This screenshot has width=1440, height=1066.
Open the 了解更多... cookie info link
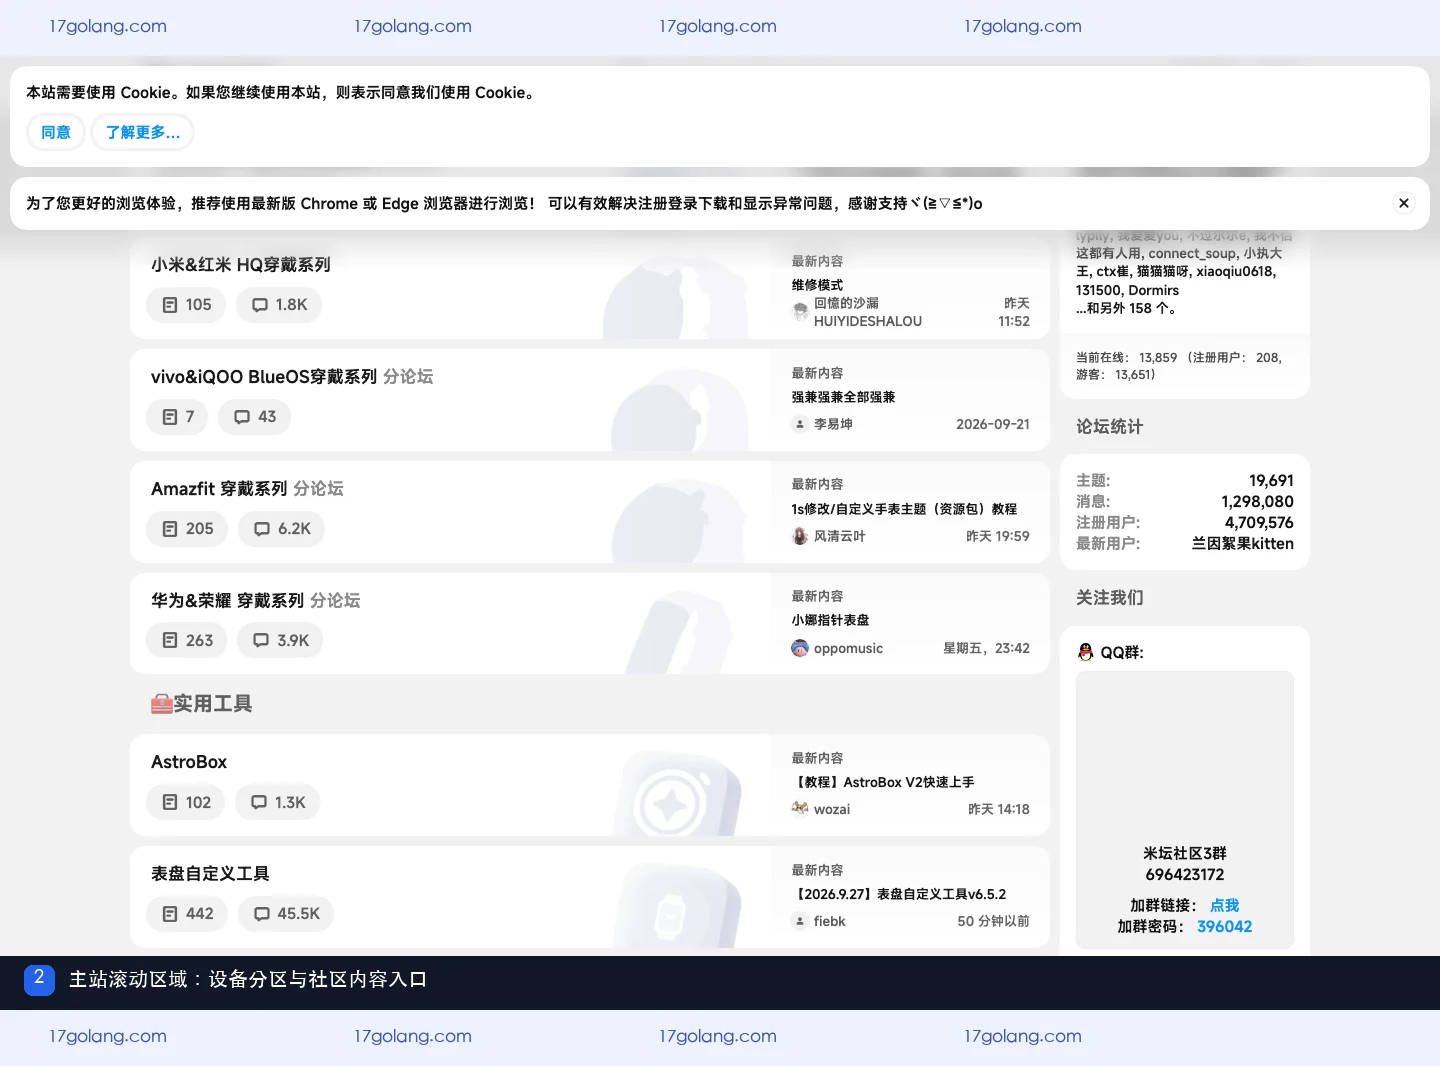pos(143,132)
